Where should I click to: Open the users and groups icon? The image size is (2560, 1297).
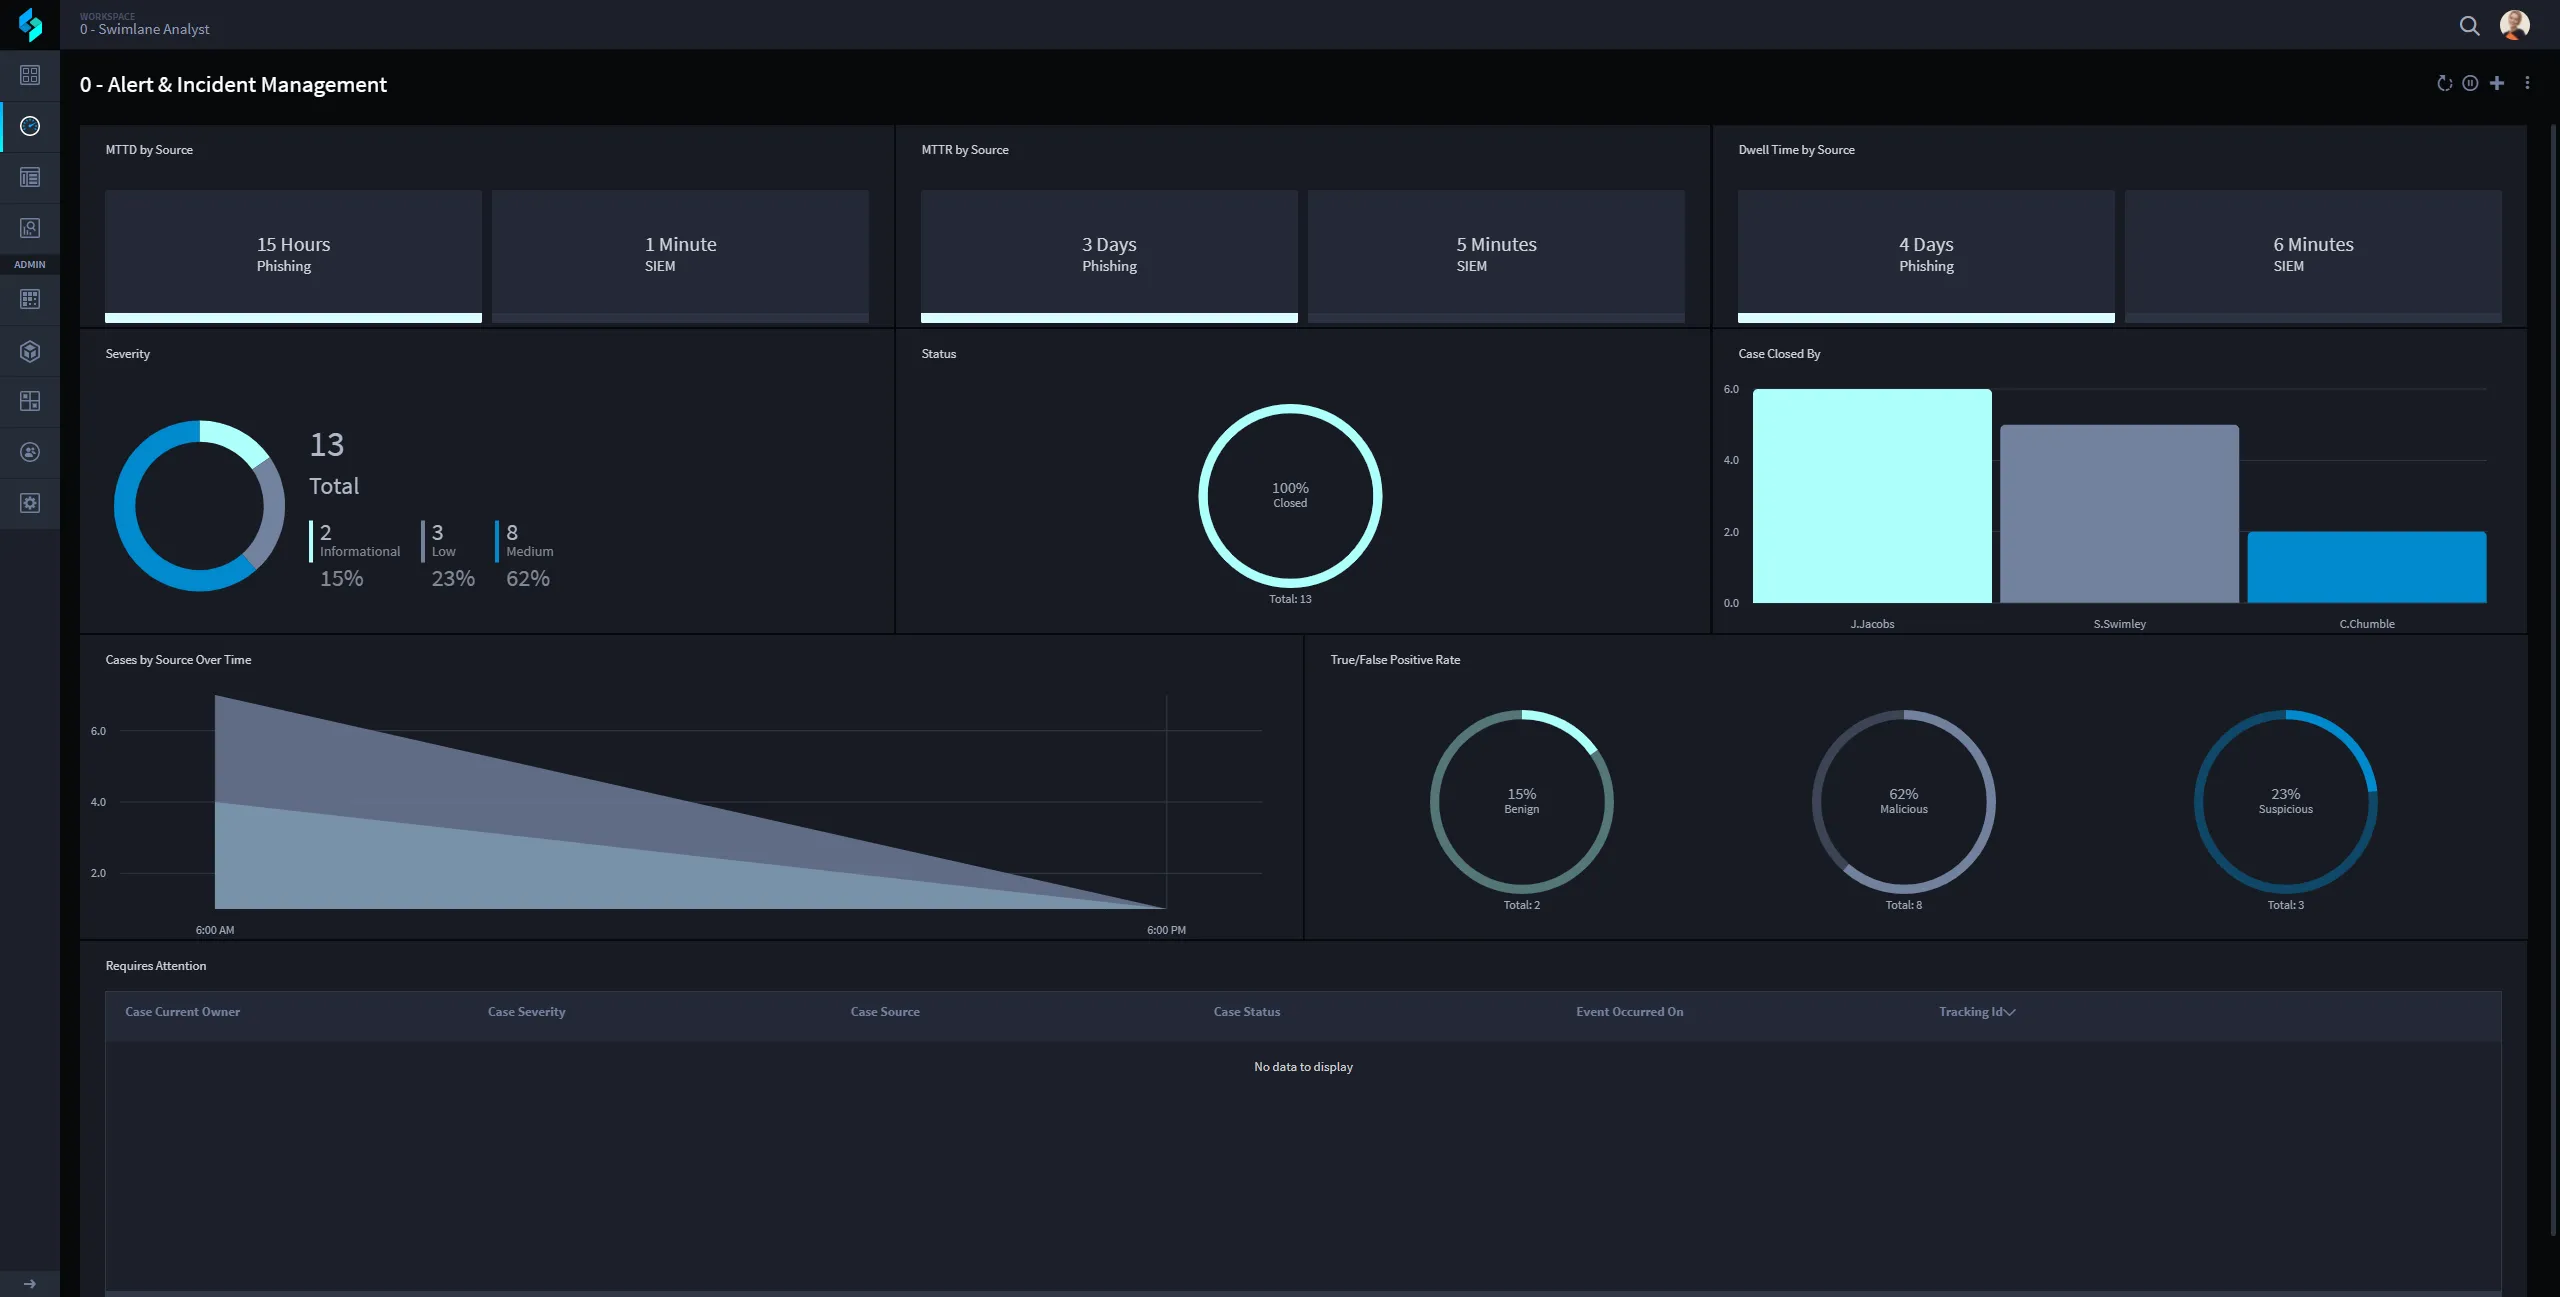click(x=30, y=452)
